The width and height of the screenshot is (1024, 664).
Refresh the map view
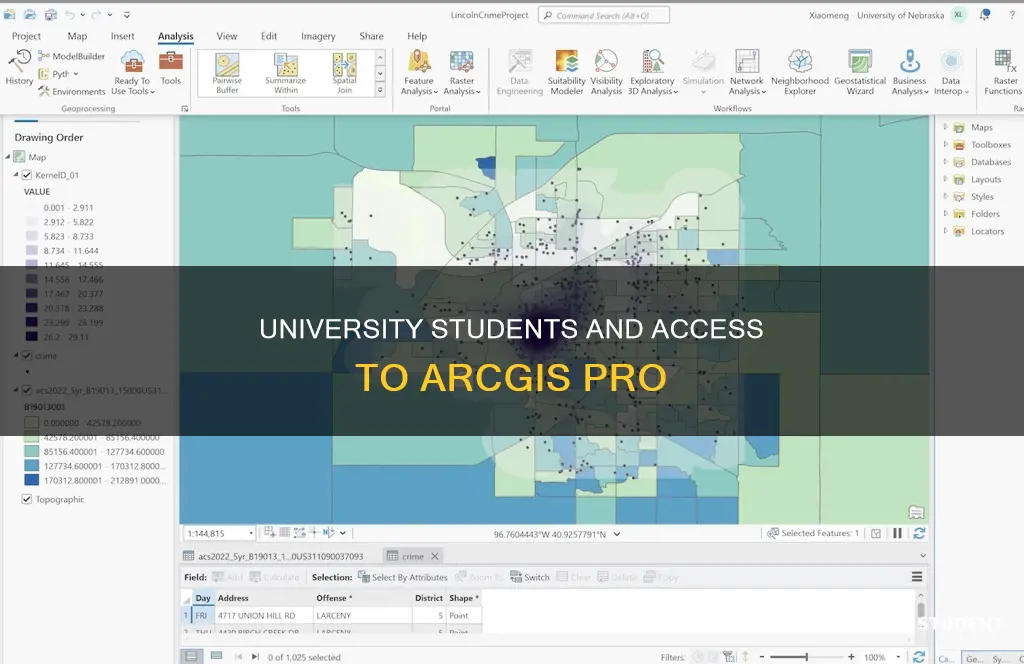point(919,533)
